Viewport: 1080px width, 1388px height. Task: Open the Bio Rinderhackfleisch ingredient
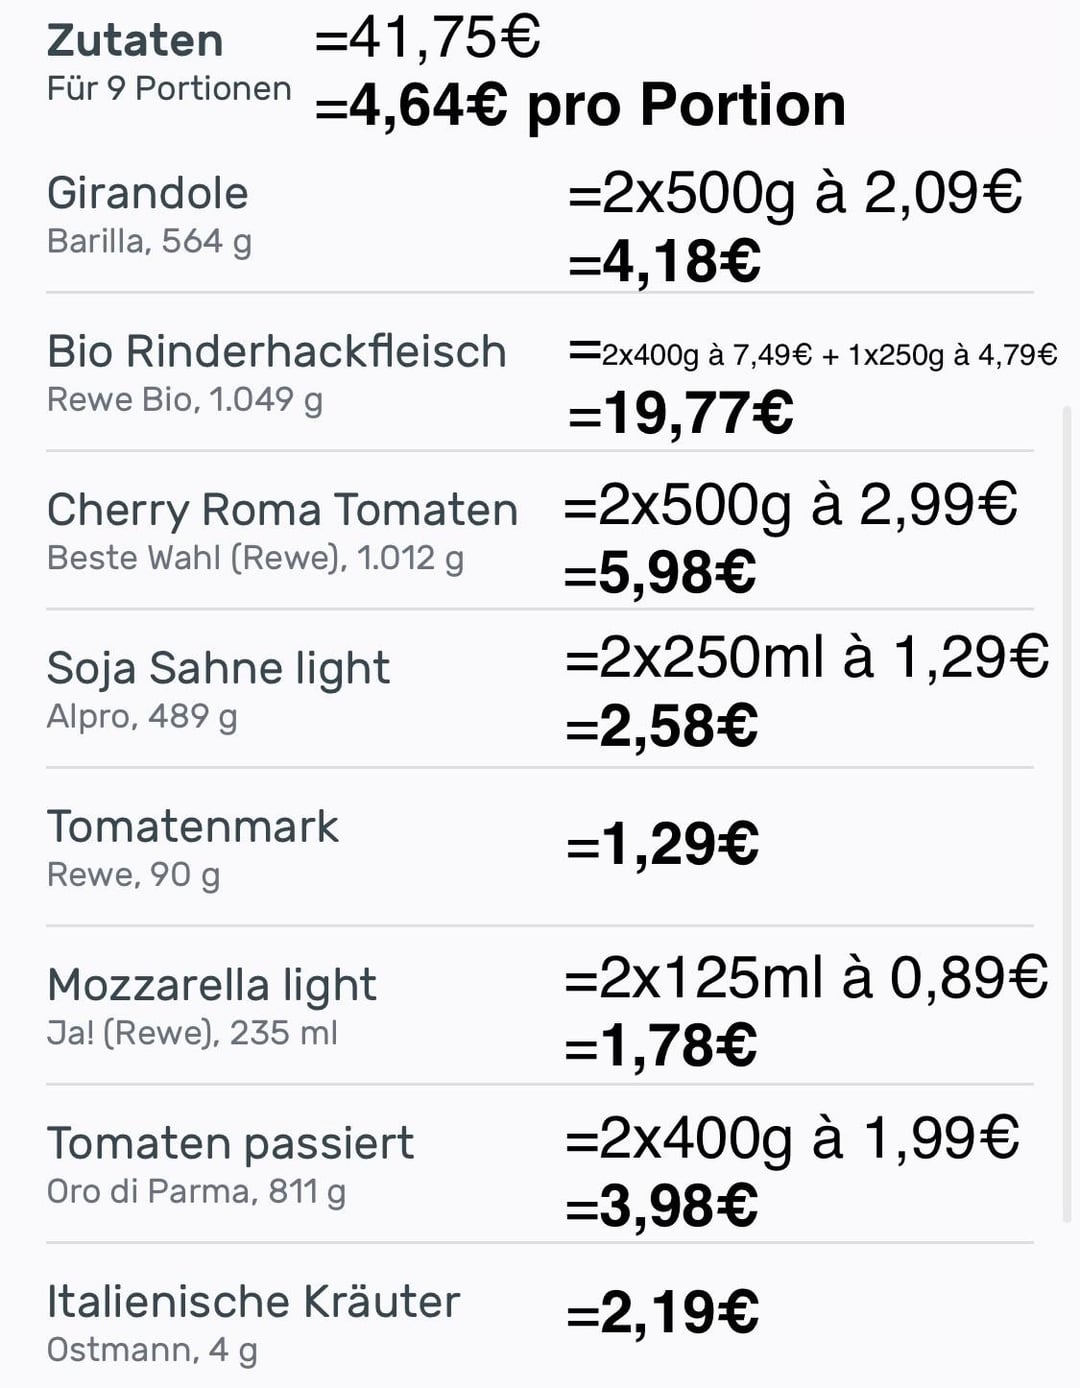(x=277, y=352)
